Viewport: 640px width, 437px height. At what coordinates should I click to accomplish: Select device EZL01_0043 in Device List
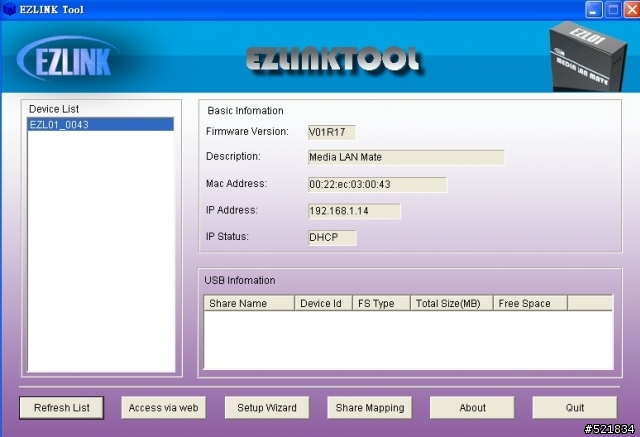(100, 124)
